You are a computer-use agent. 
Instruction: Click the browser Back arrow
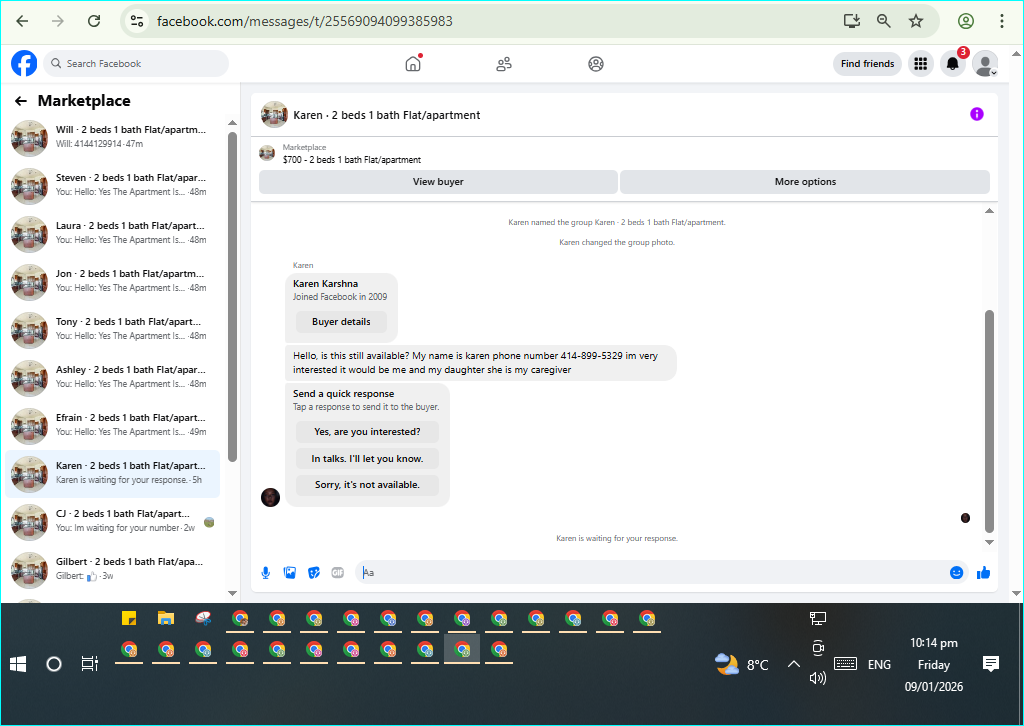tap(22, 21)
